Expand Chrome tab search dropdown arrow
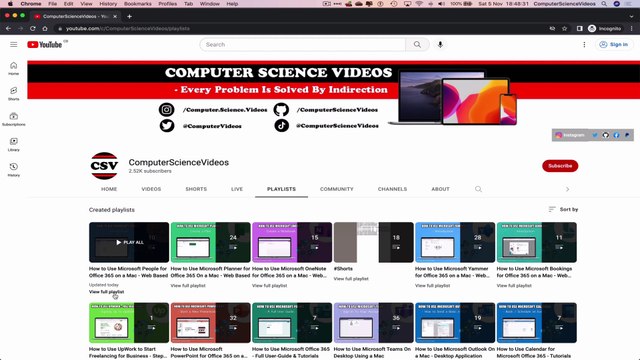Screen dimensions: 640x360 [x=631, y=16]
